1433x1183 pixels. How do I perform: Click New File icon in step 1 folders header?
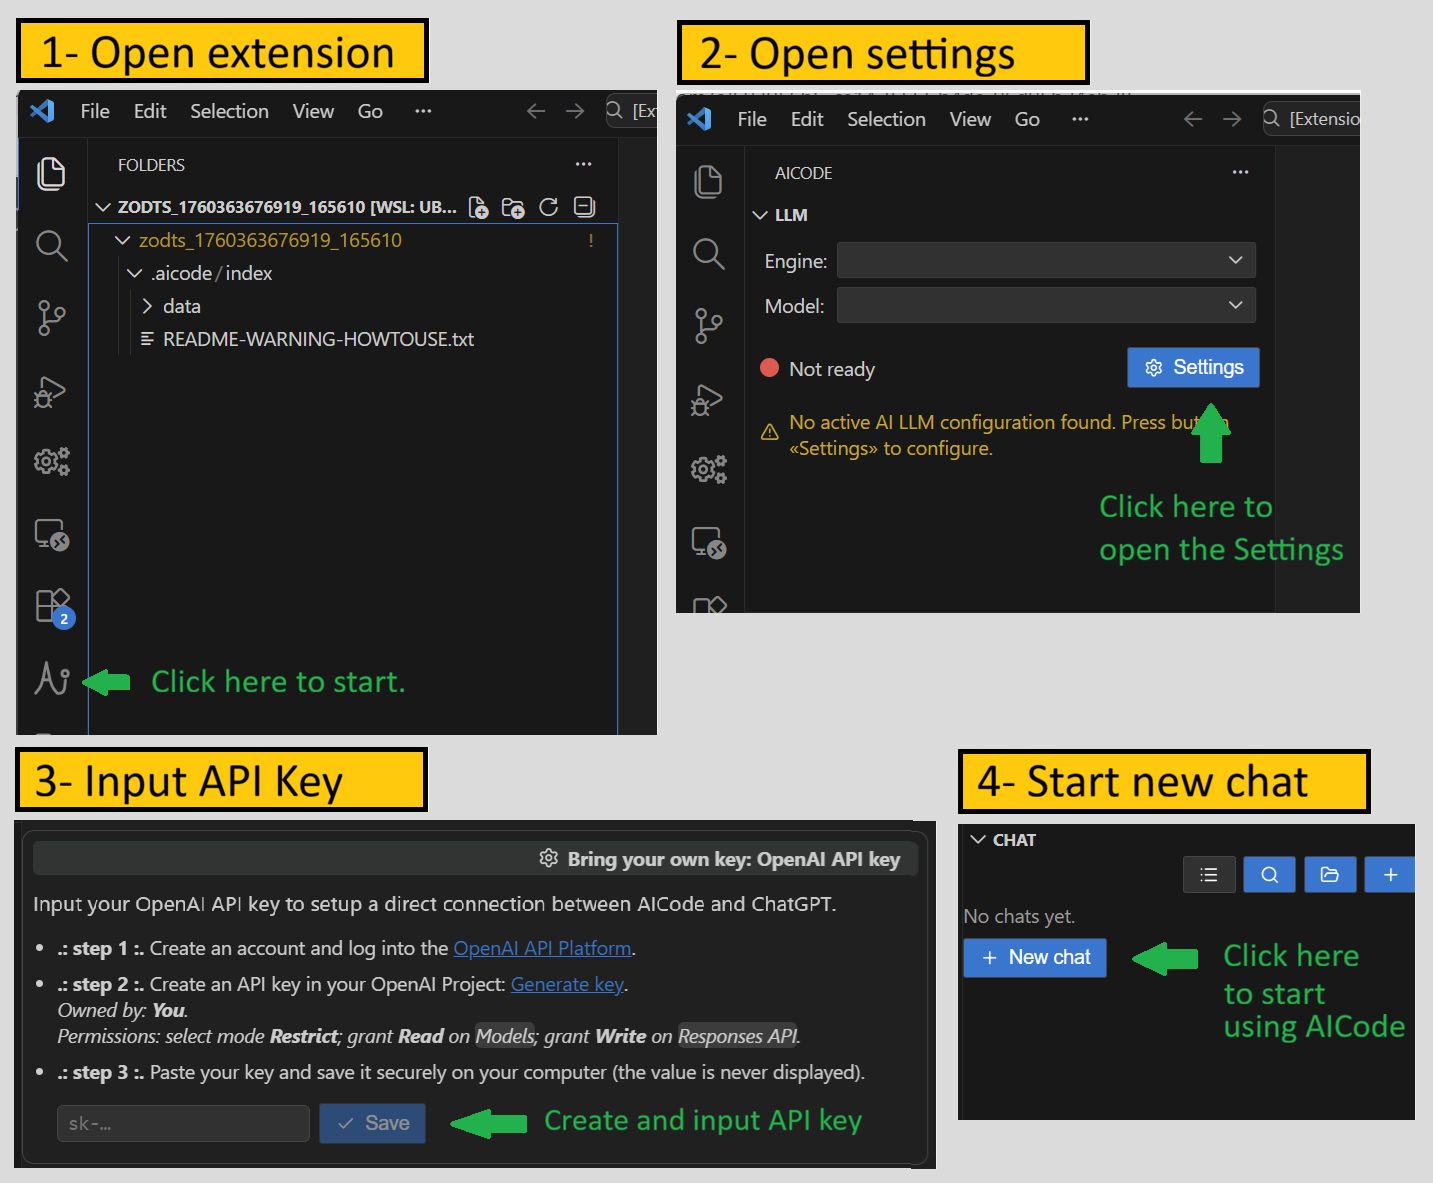tap(479, 207)
